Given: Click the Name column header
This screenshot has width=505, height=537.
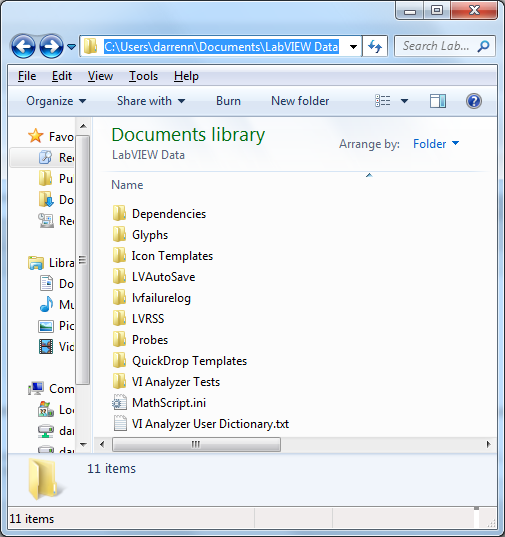Looking at the screenshot, I should click(x=127, y=185).
